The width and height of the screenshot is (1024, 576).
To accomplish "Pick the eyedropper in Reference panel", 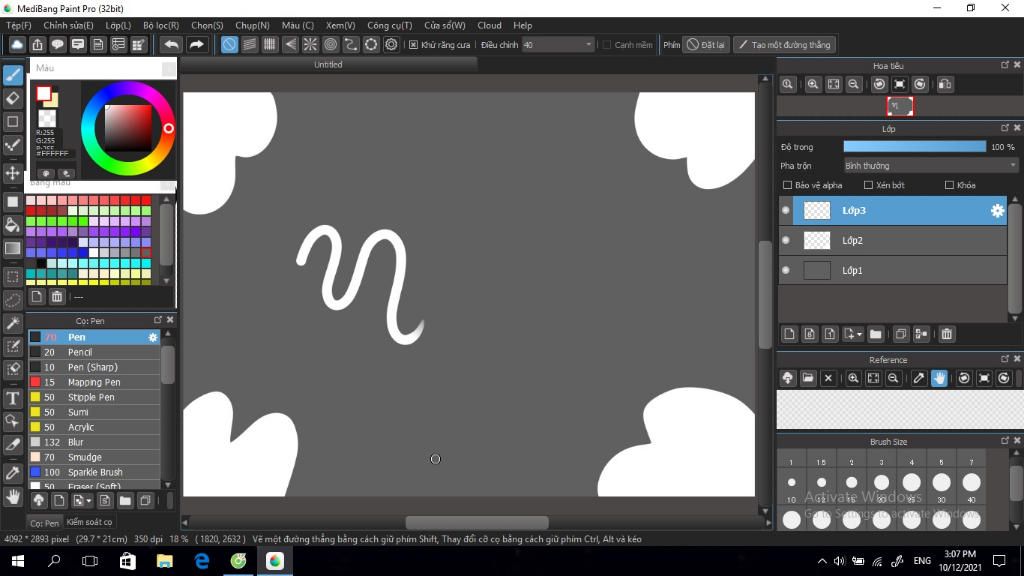I will 919,378.
